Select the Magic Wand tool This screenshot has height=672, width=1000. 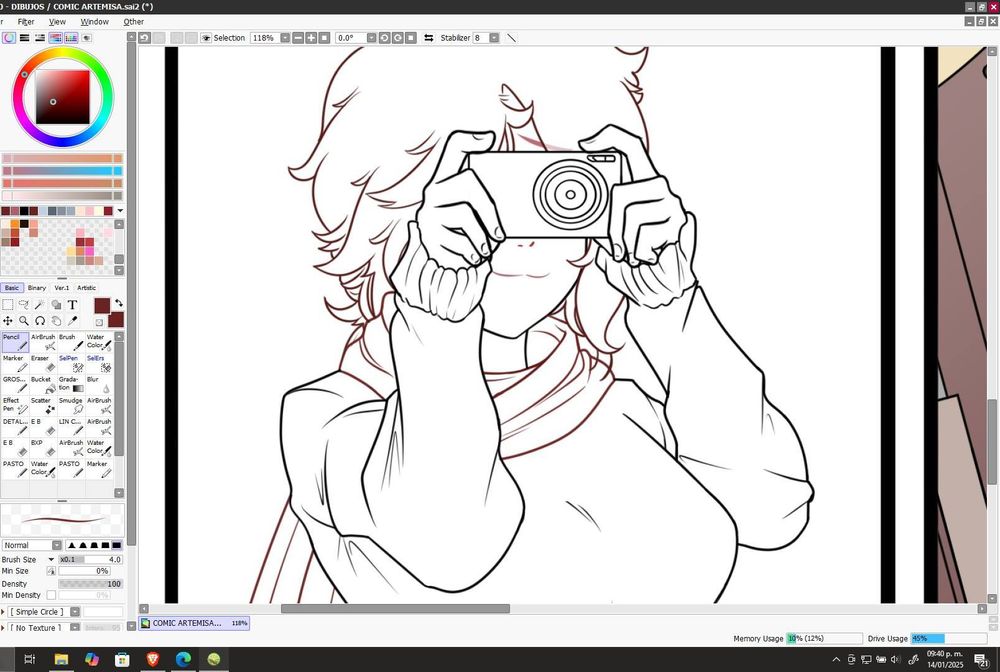[x=40, y=305]
